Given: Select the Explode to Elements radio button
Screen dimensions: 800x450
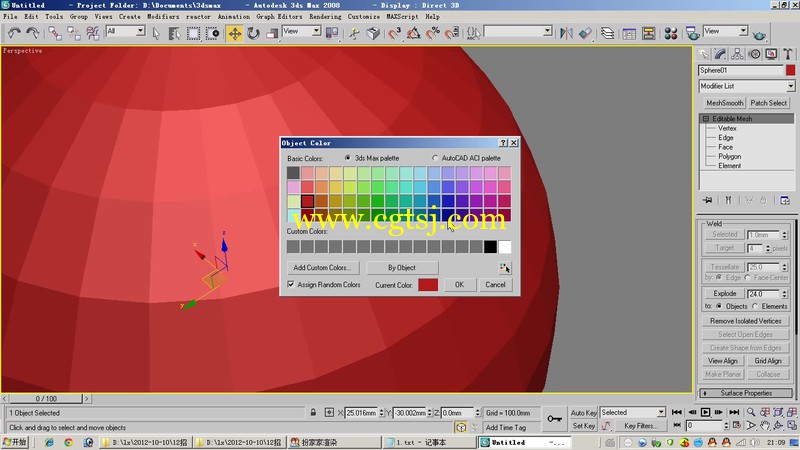Looking at the screenshot, I should pos(755,306).
